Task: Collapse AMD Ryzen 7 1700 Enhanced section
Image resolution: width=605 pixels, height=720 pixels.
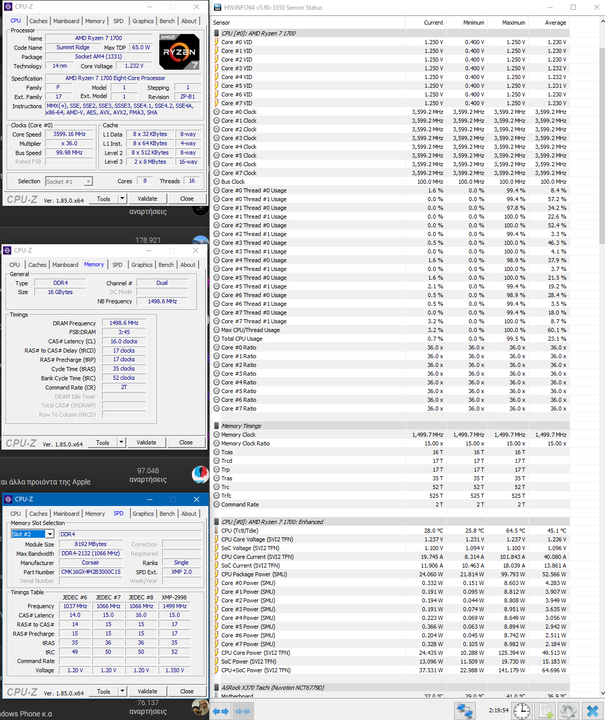Action: (x=217, y=522)
